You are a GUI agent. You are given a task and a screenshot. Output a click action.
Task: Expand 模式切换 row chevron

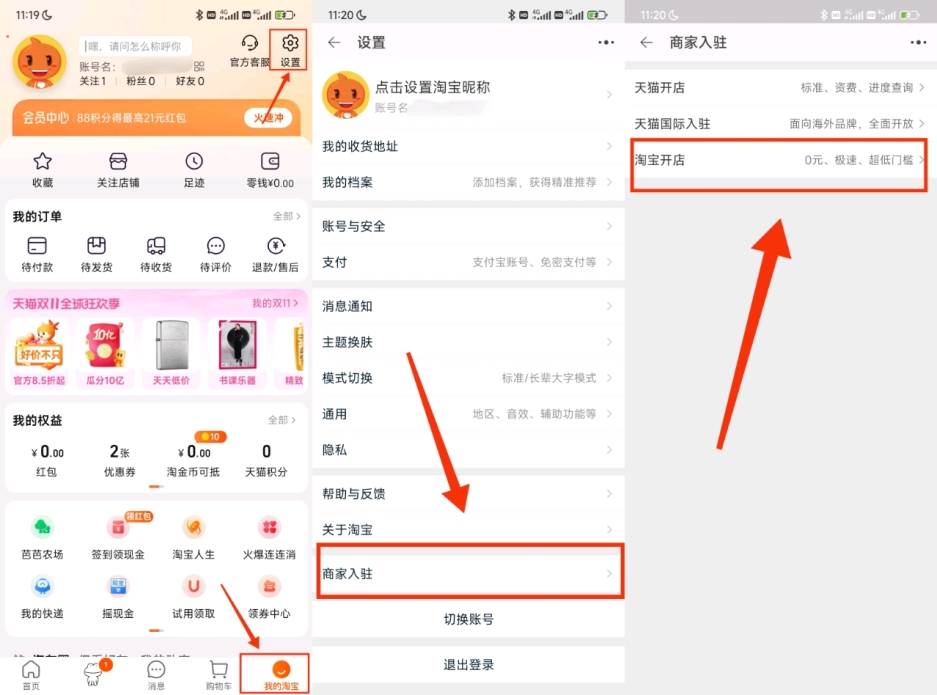click(609, 378)
